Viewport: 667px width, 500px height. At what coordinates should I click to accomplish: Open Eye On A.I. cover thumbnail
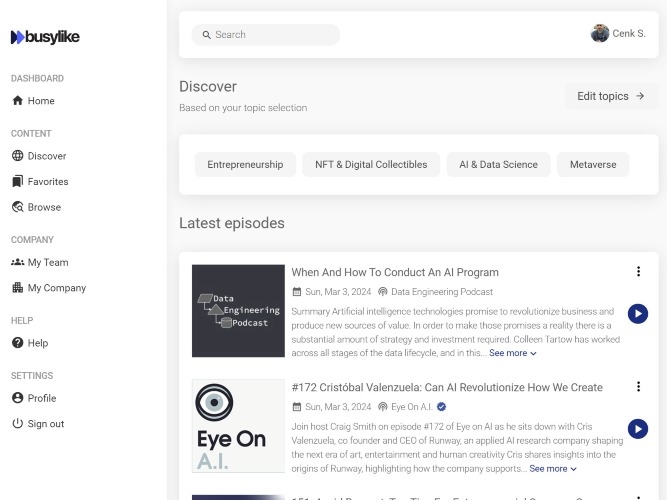click(x=238, y=426)
